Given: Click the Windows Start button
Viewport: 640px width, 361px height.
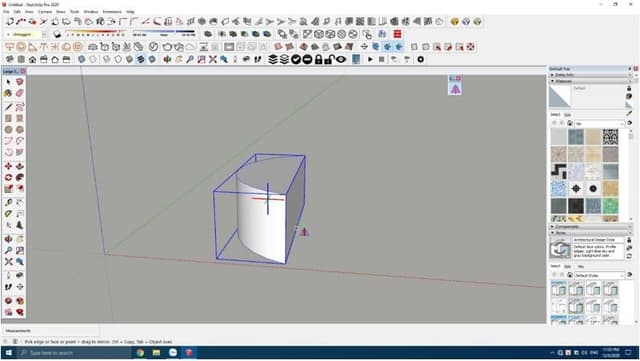Looking at the screenshot, I should pos(8,352).
